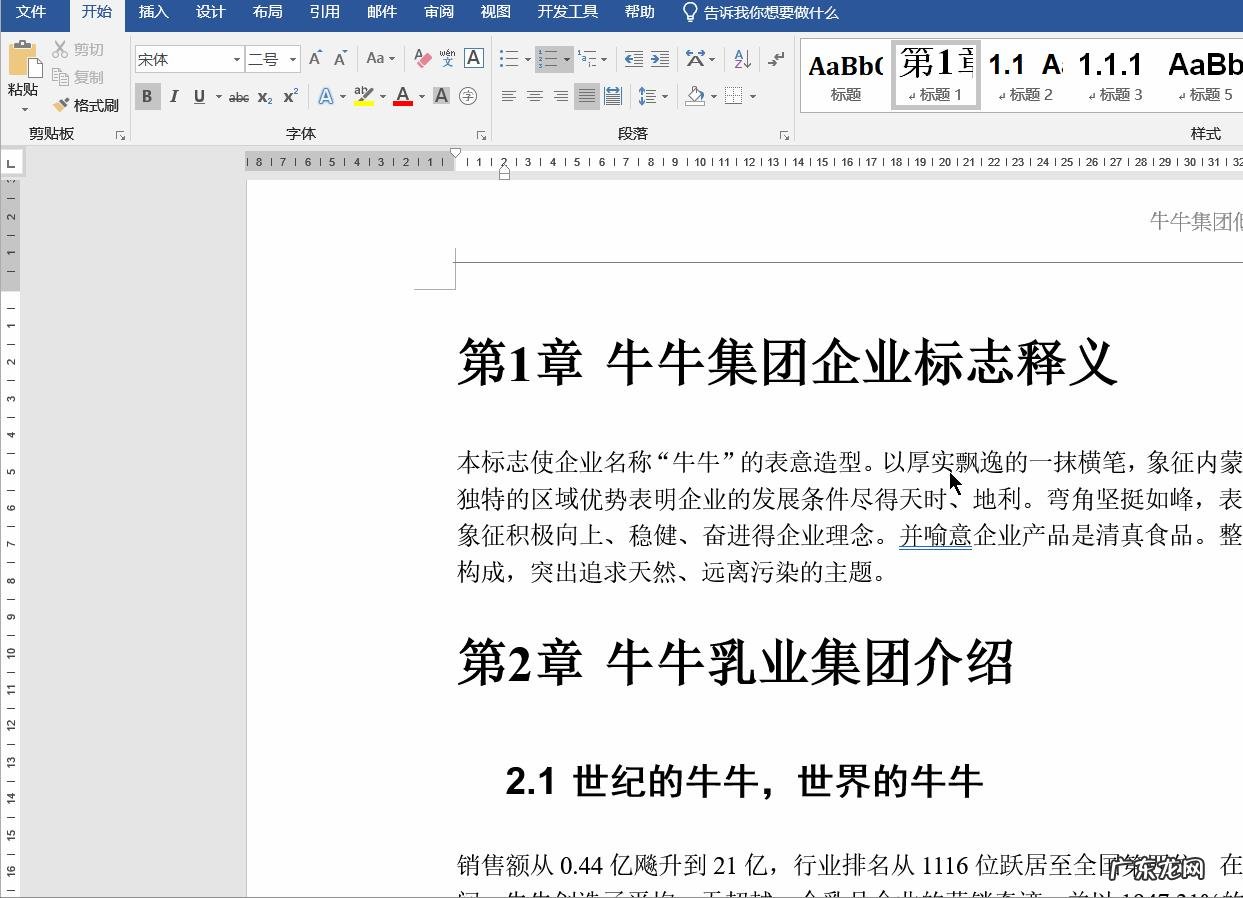Open the 字体 dialog launcher
This screenshot has width=1243, height=898.
pos(482,133)
